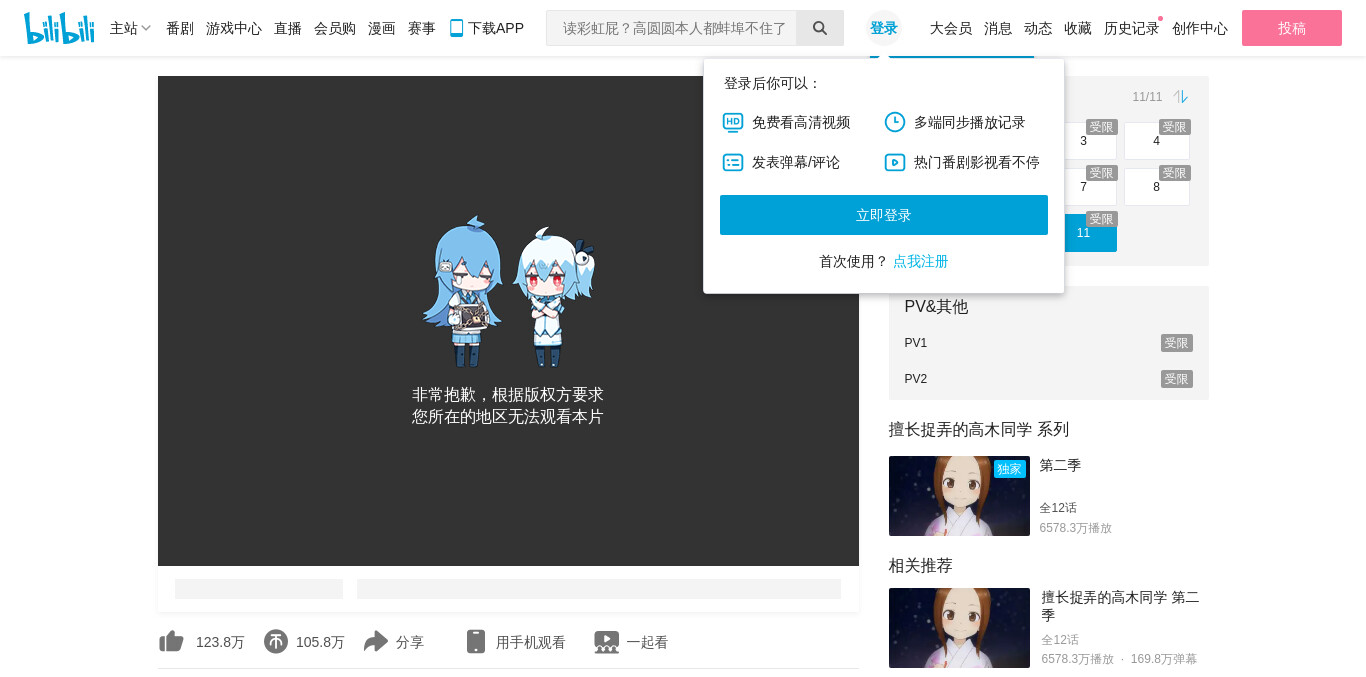
Task: Click the 11/11 episode counter
Action: tap(1147, 97)
